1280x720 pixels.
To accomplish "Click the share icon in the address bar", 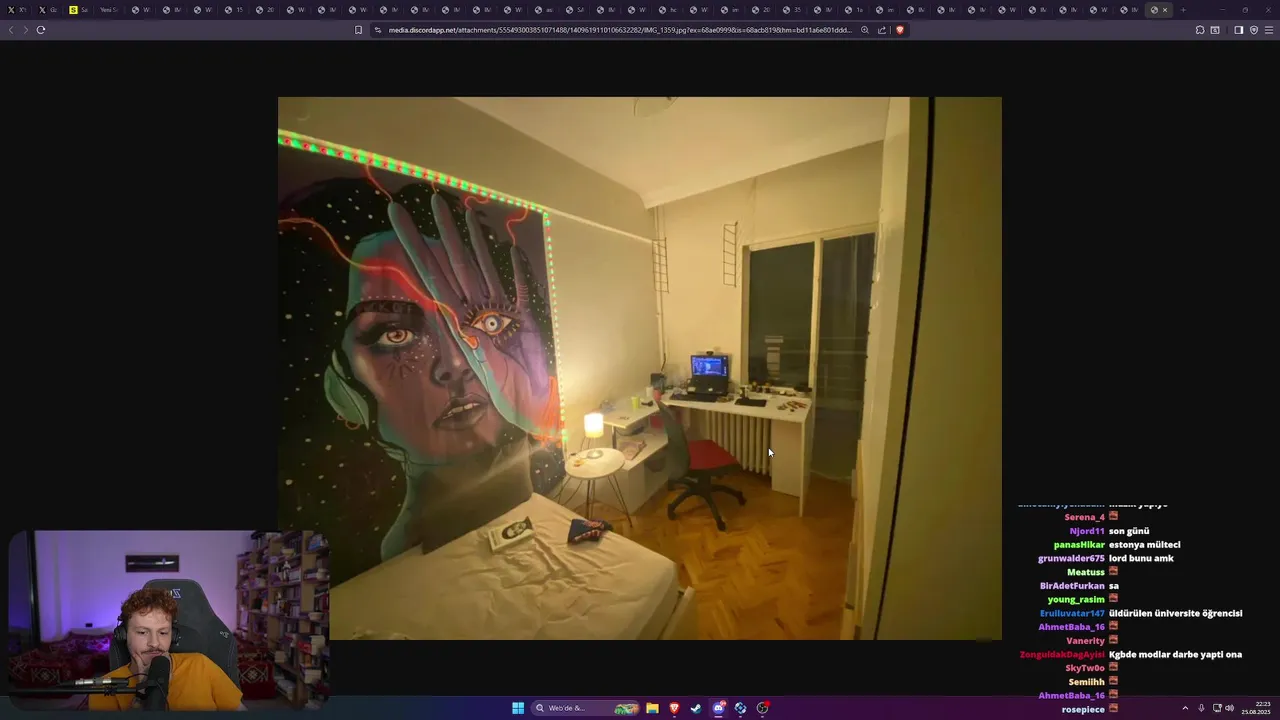I will pos(882,30).
